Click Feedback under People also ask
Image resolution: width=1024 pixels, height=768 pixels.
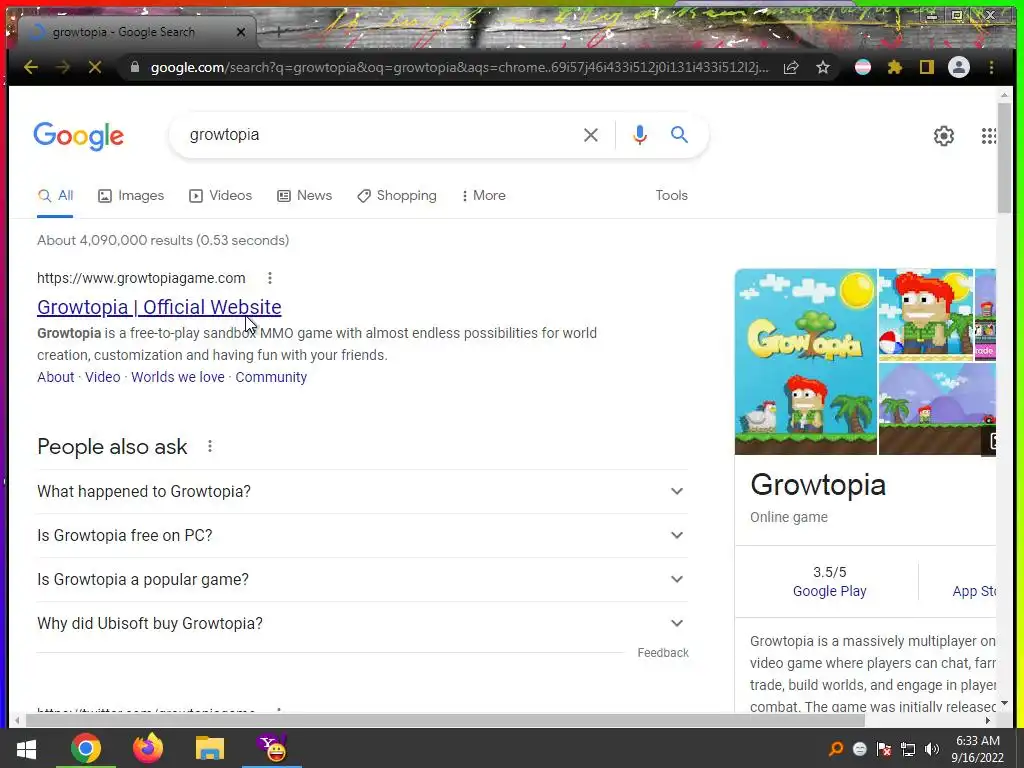663,653
